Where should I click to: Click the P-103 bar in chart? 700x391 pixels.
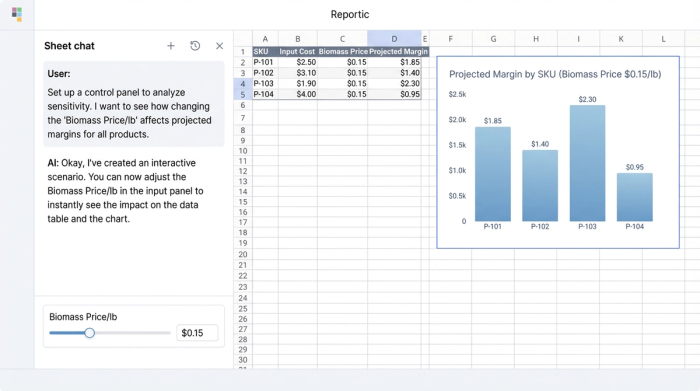tap(588, 163)
